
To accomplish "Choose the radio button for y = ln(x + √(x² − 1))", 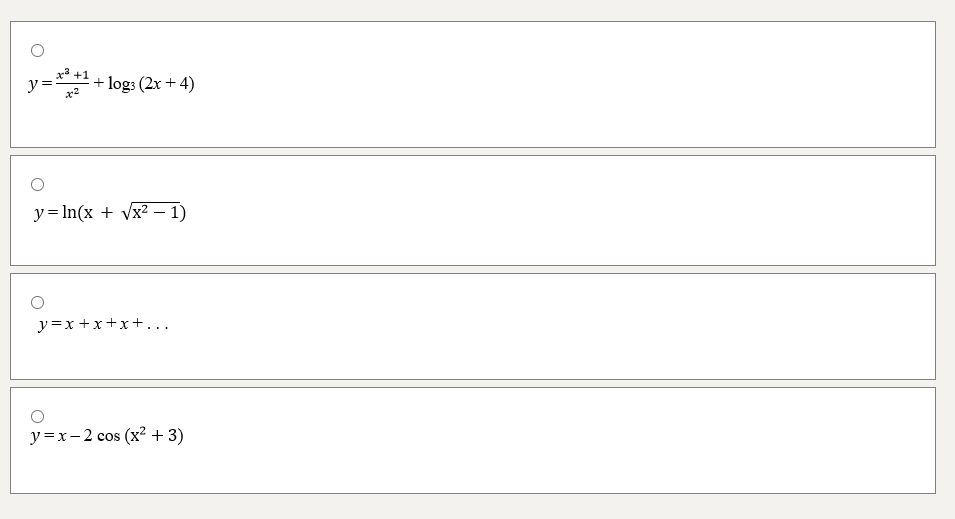I will click(37, 184).
